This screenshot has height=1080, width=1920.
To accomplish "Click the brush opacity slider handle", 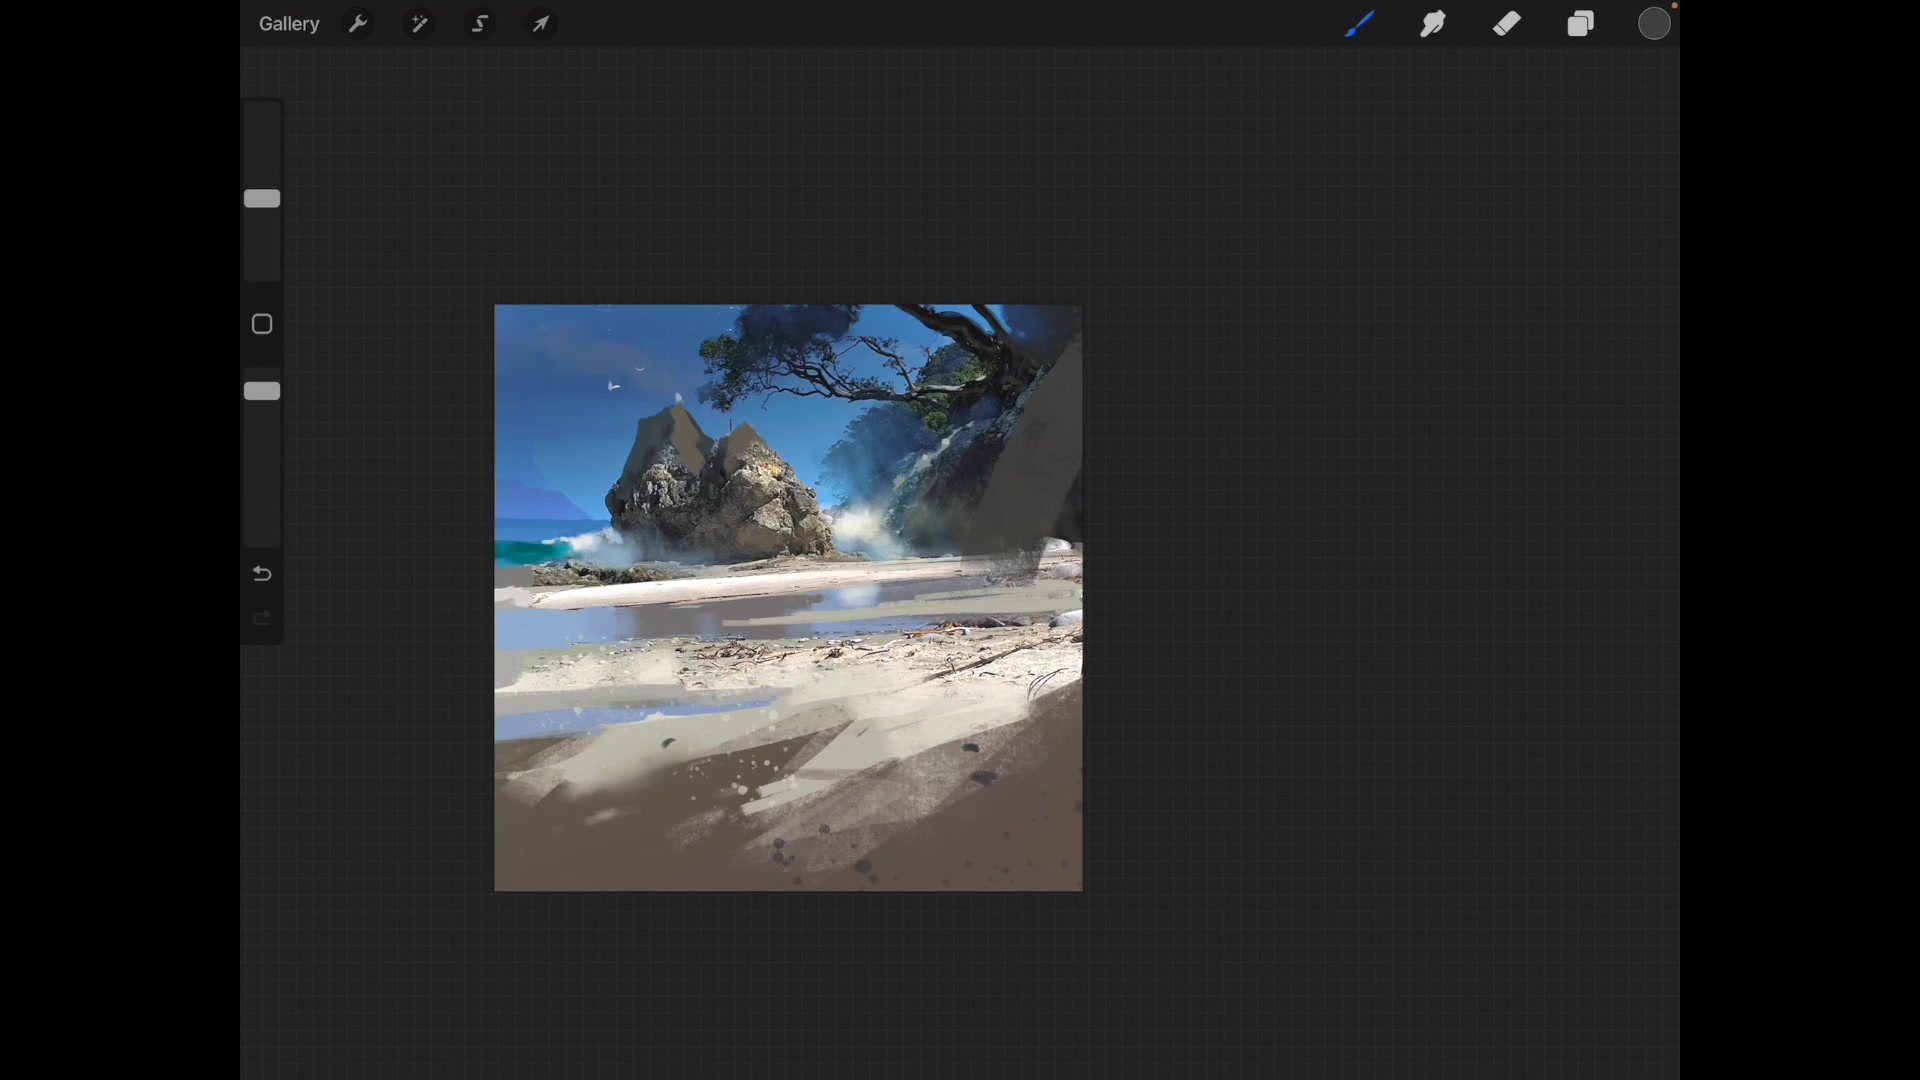I will click(263, 391).
